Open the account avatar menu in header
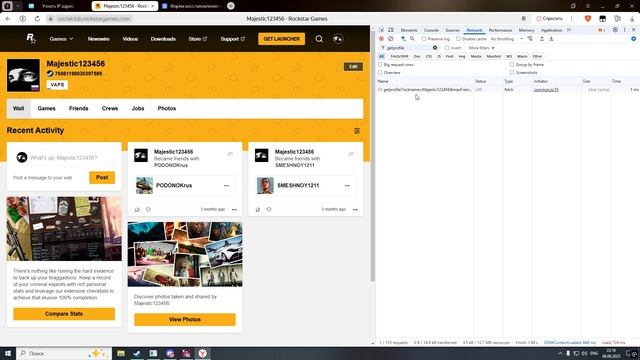The height and width of the screenshot is (360, 640). click(x=338, y=39)
